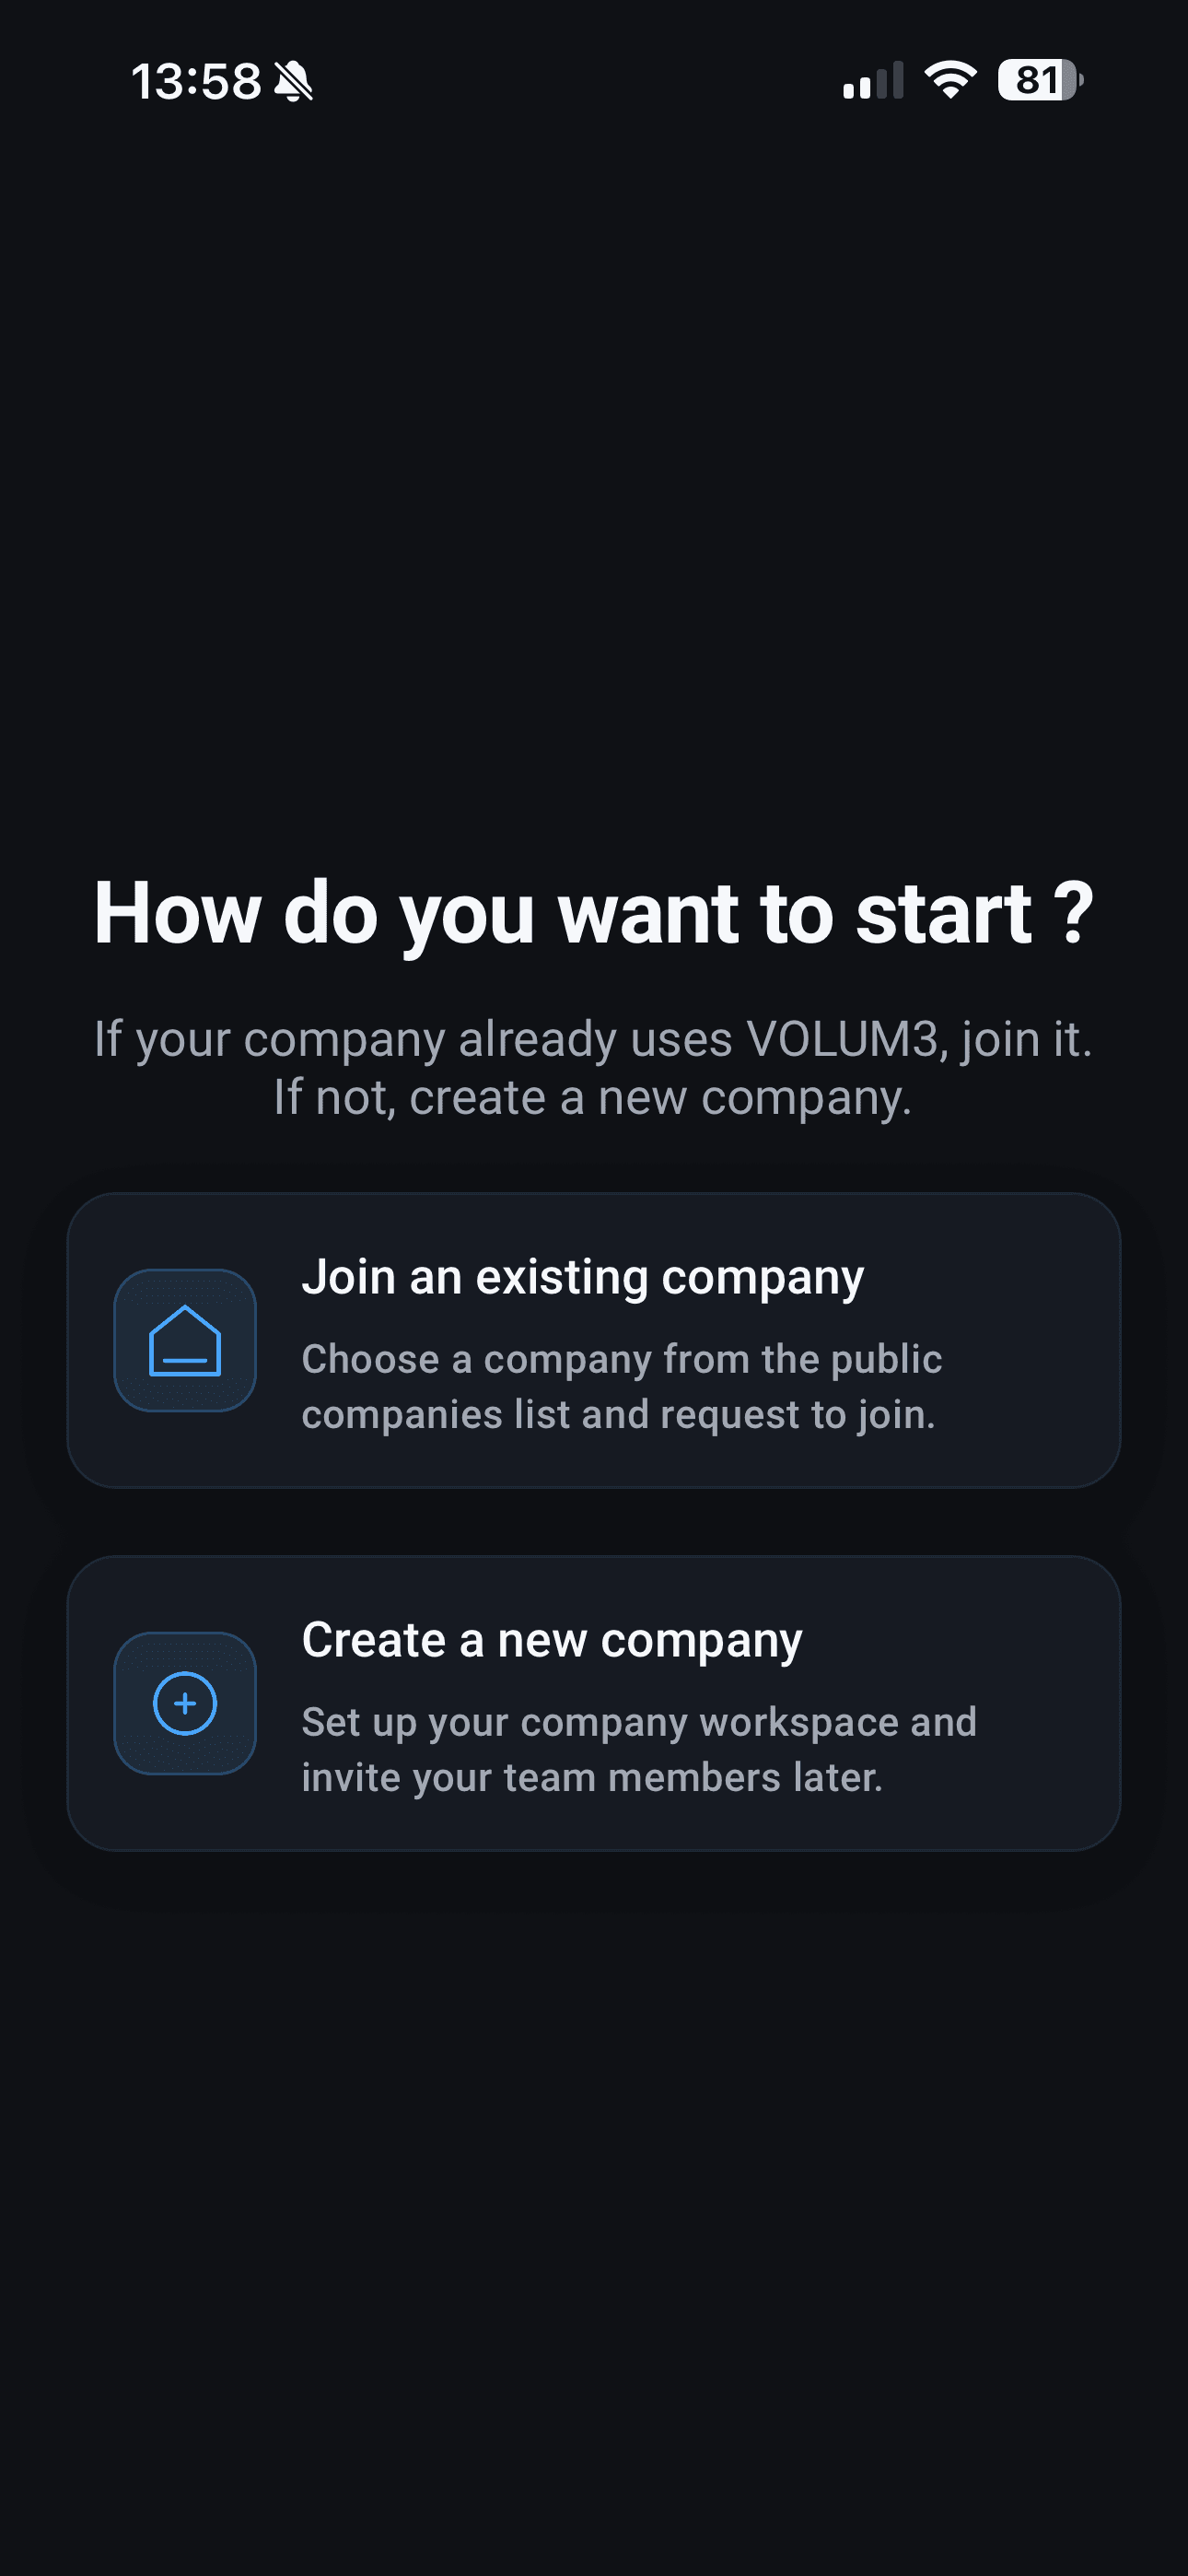This screenshot has height=2576, width=1188.
Task: Tap the cellular signal bars icon
Action: coord(873,80)
